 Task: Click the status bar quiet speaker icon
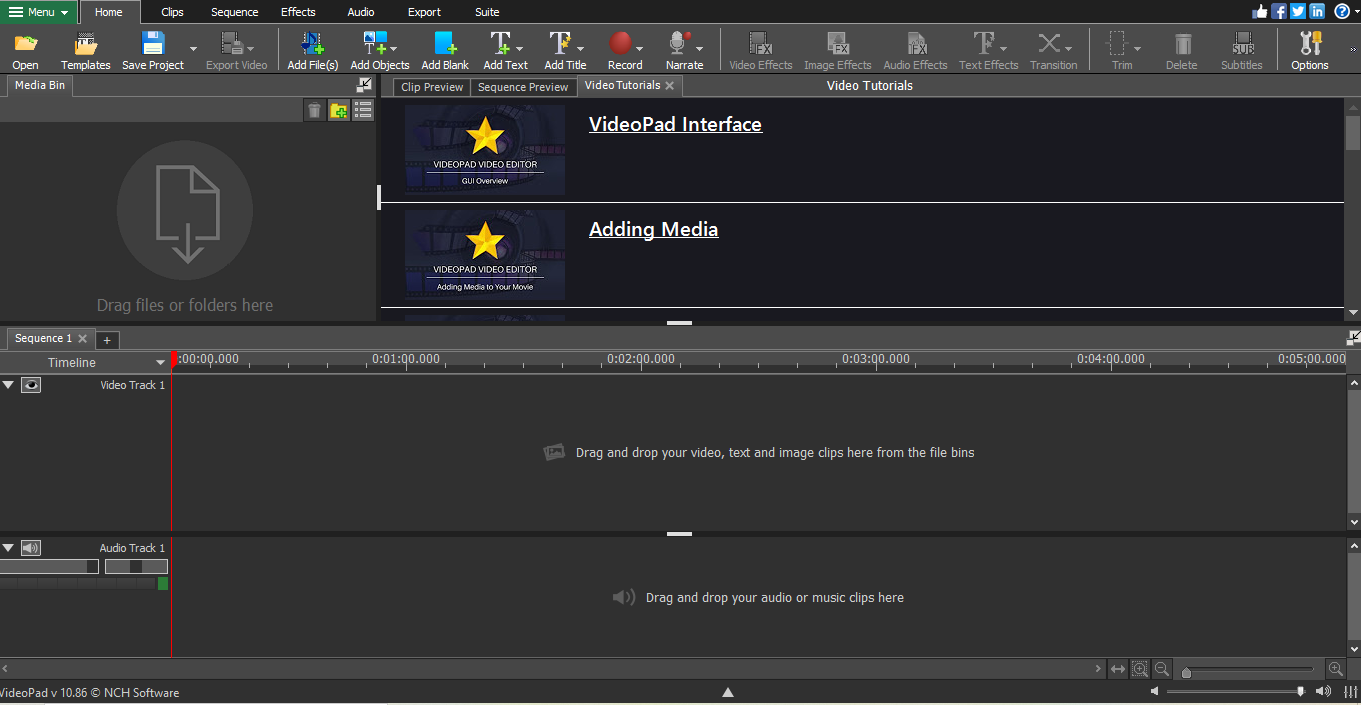tap(1154, 691)
